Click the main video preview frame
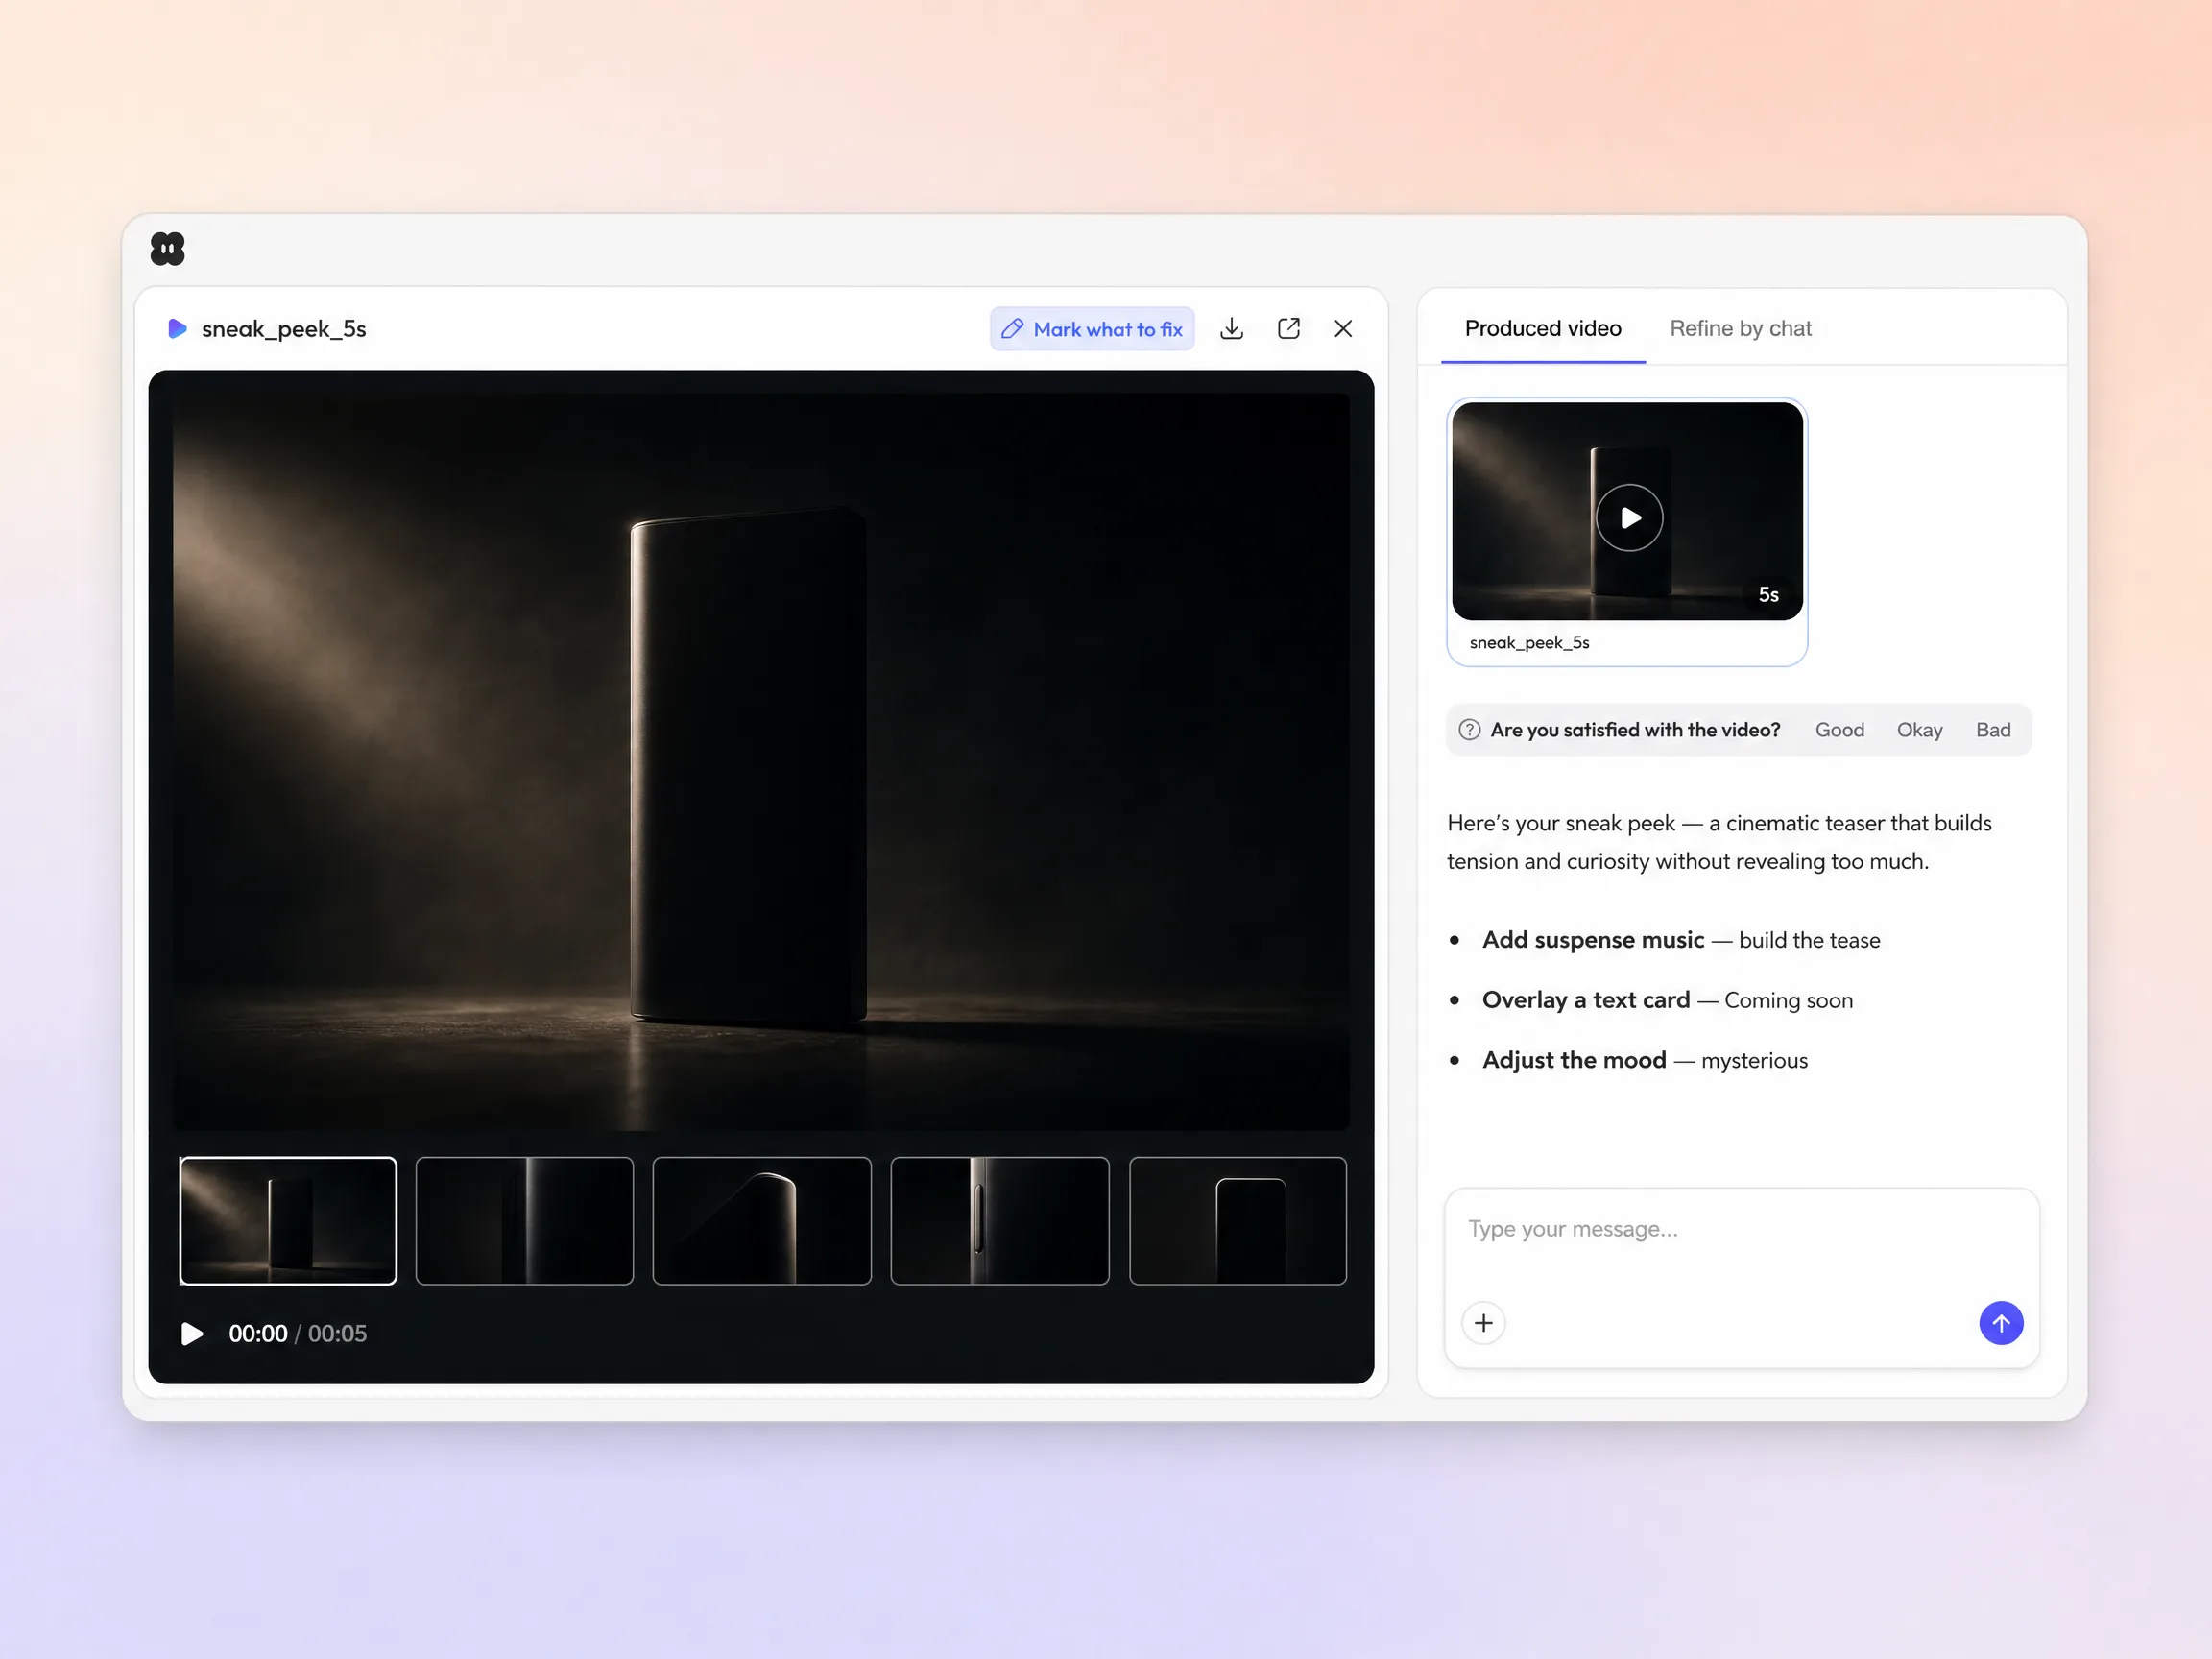The height and width of the screenshot is (1659, 2212). click(x=762, y=762)
